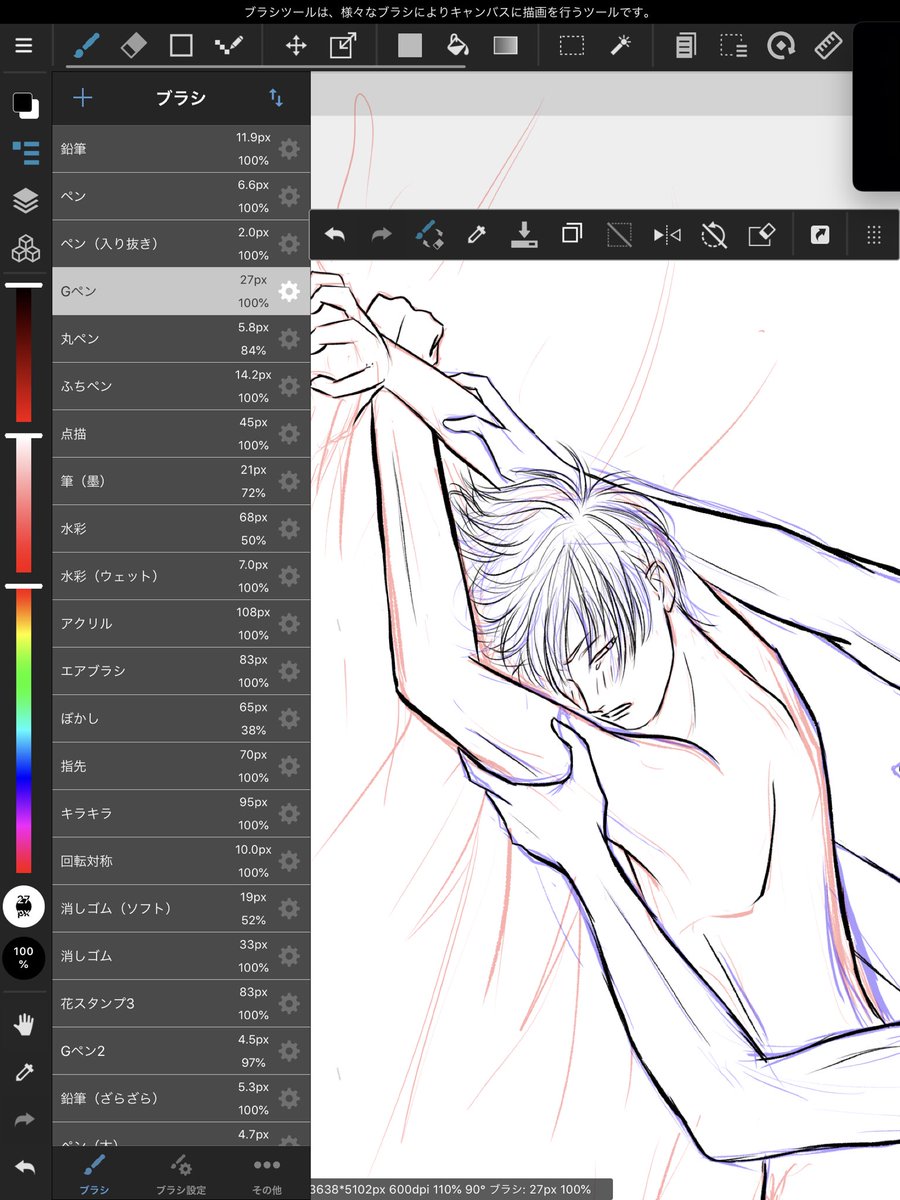900x1200 pixels.
Task: Open settings gear for Gペン brush
Action: (x=289, y=291)
